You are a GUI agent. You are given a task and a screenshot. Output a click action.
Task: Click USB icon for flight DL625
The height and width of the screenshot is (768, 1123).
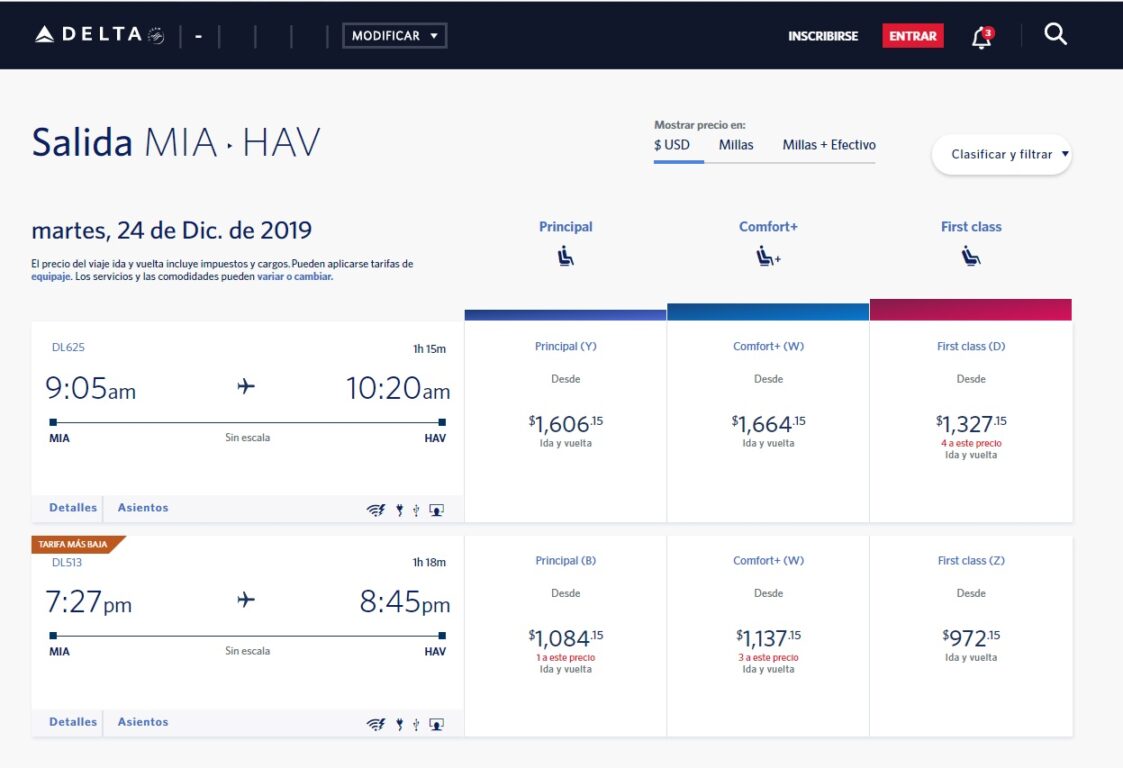(416, 510)
